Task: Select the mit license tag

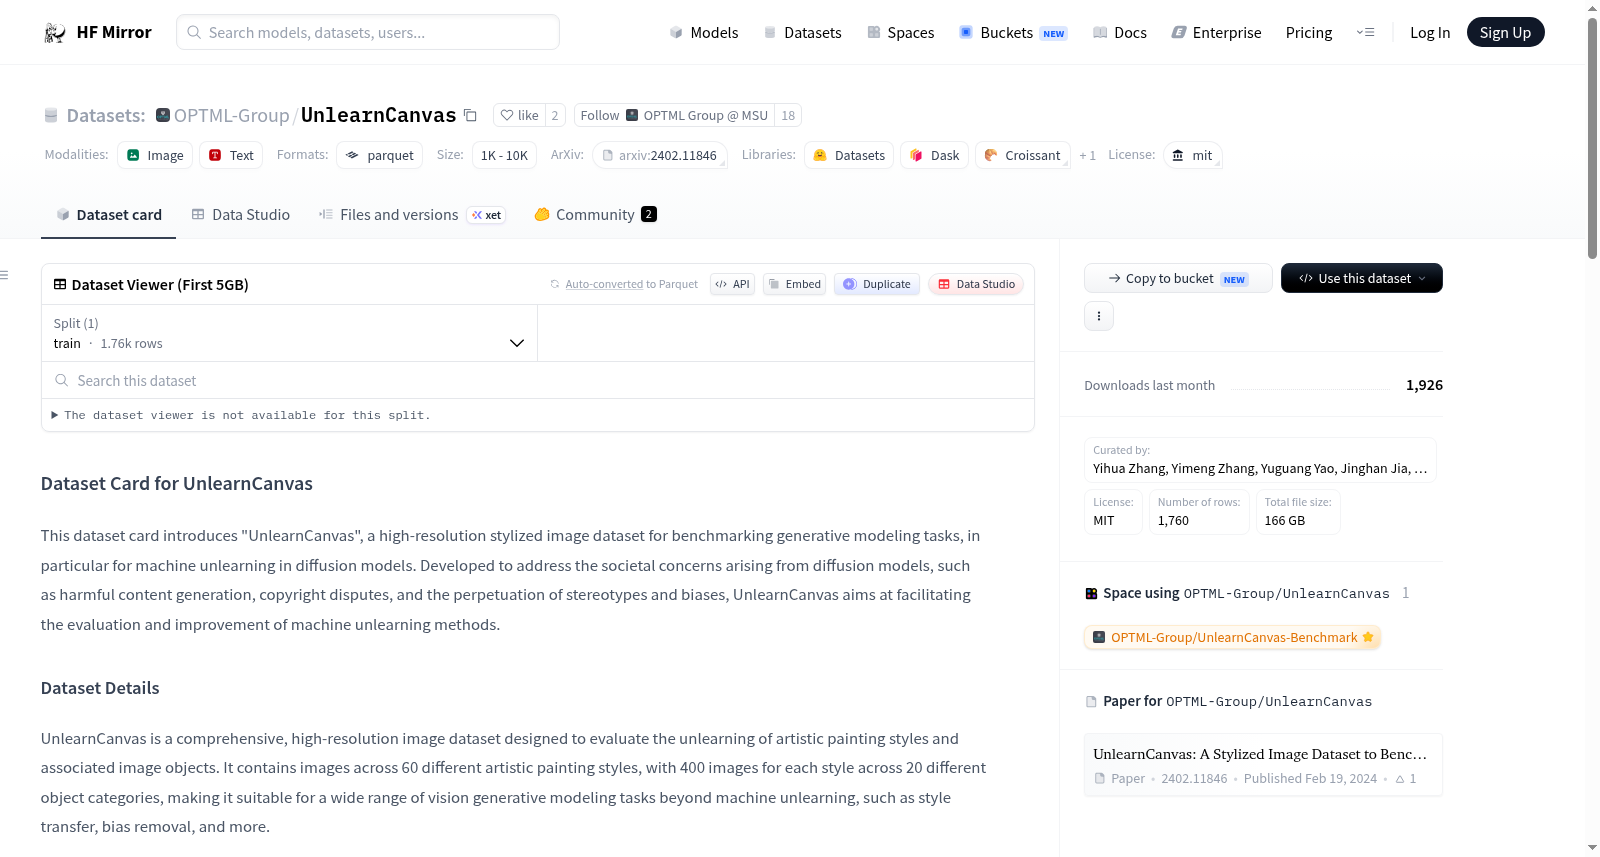Action: 1192,155
